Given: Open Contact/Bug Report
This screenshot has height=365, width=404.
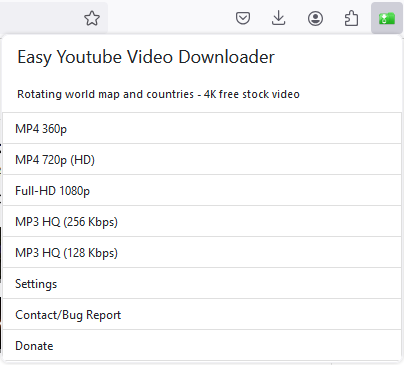Looking at the screenshot, I should click(x=202, y=314).
